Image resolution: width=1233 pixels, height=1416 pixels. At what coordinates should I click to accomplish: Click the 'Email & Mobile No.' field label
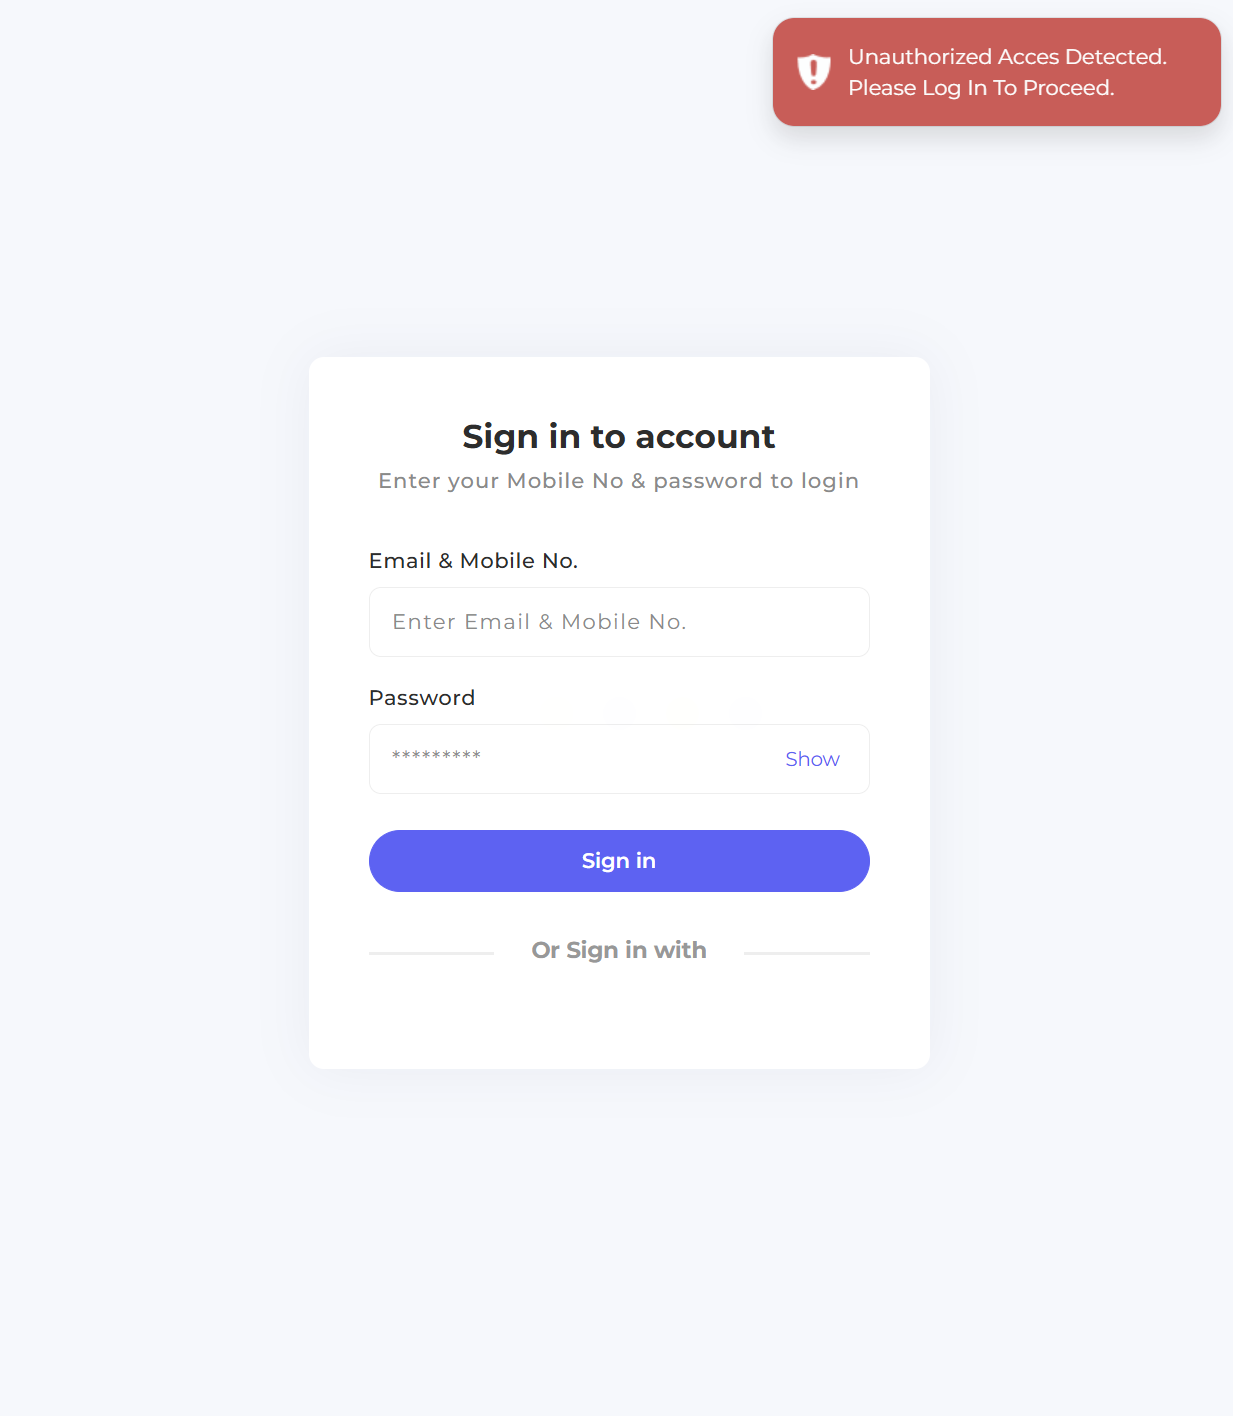click(x=473, y=561)
